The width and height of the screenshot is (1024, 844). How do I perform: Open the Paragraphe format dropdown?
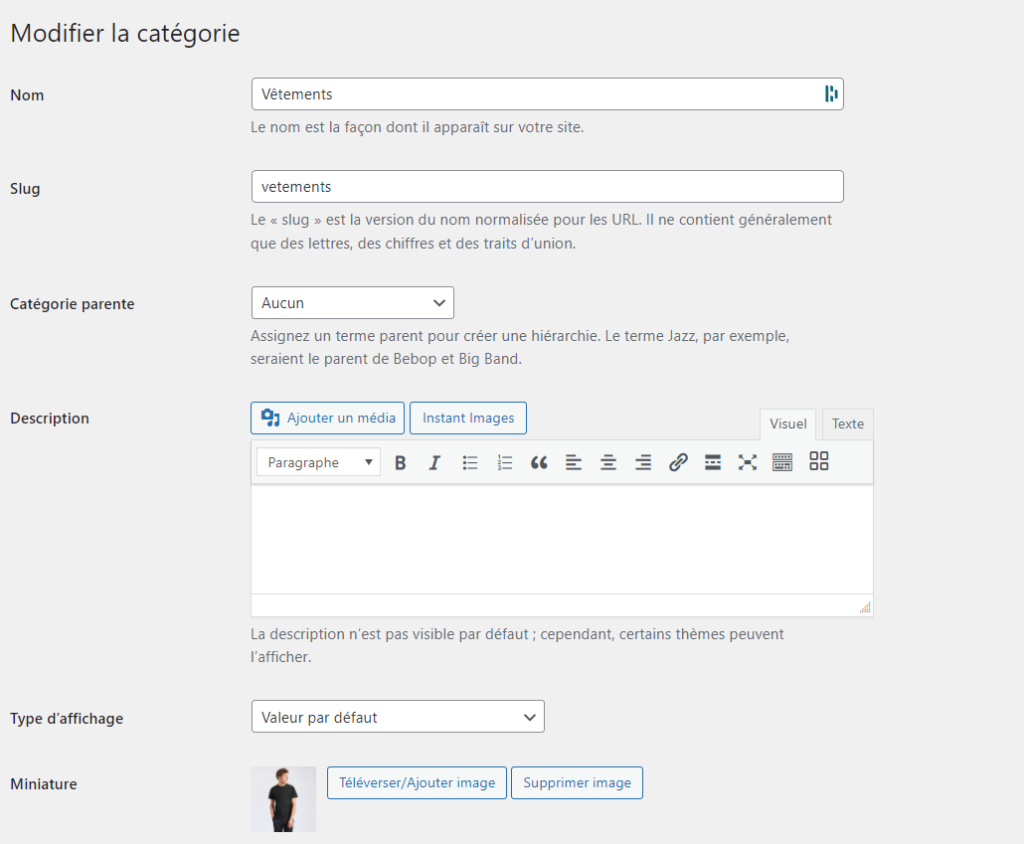(x=319, y=463)
